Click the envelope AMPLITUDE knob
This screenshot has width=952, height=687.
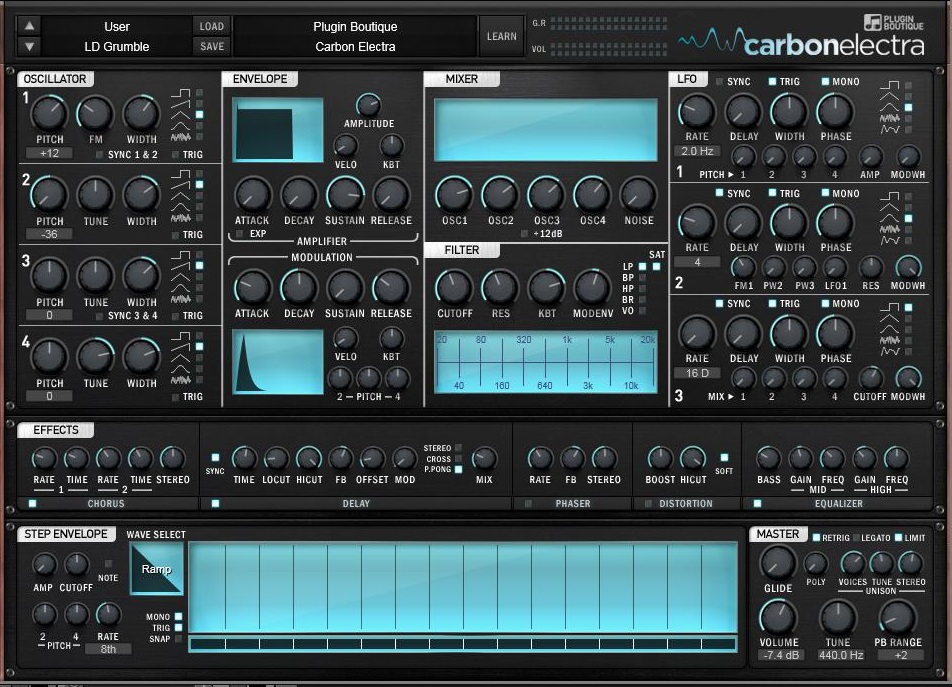point(368,105)
